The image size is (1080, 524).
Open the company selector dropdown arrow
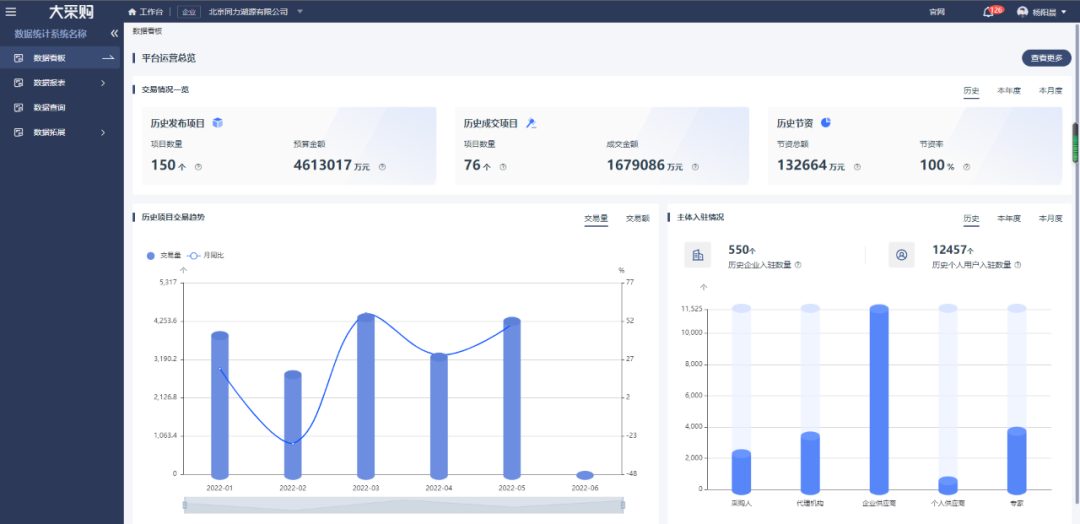300,12
